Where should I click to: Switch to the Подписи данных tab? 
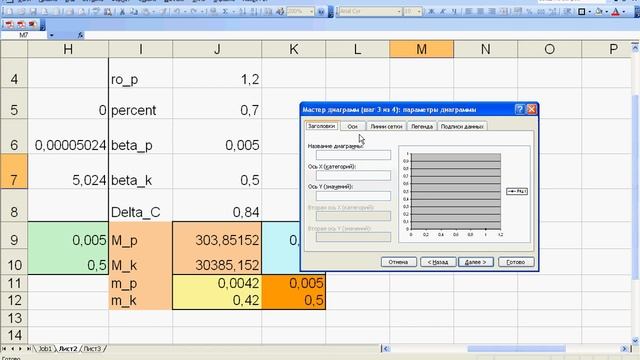[x=462, y=127]
